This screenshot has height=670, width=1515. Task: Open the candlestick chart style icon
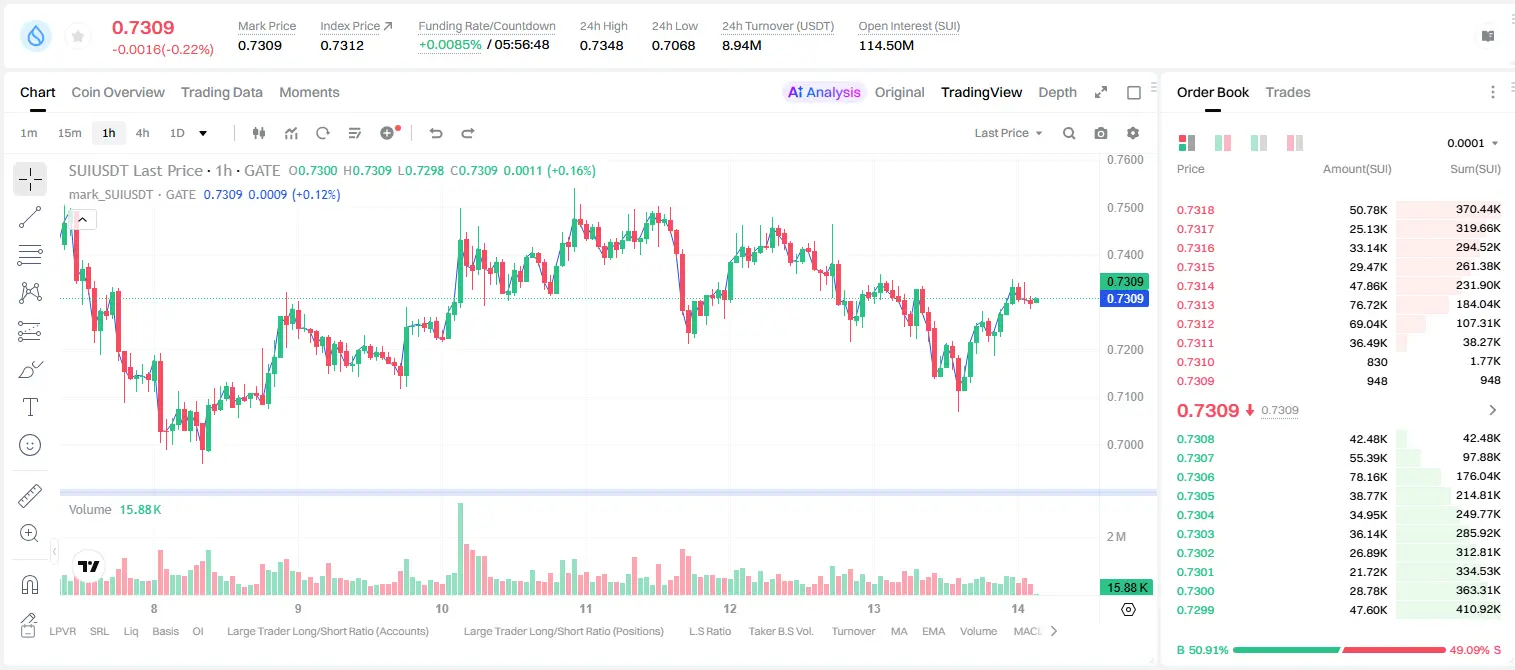[259, 133]
